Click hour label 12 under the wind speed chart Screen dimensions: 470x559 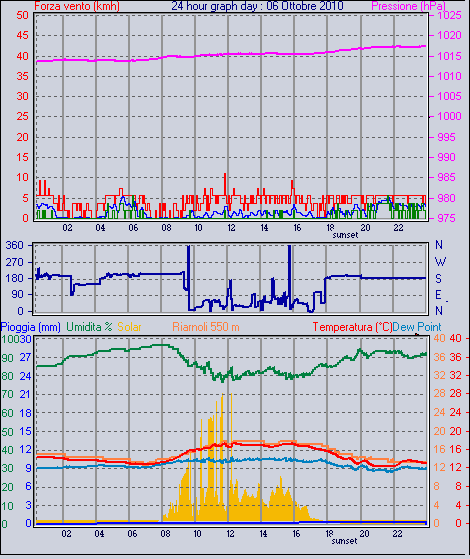click(x=231, y=227)
